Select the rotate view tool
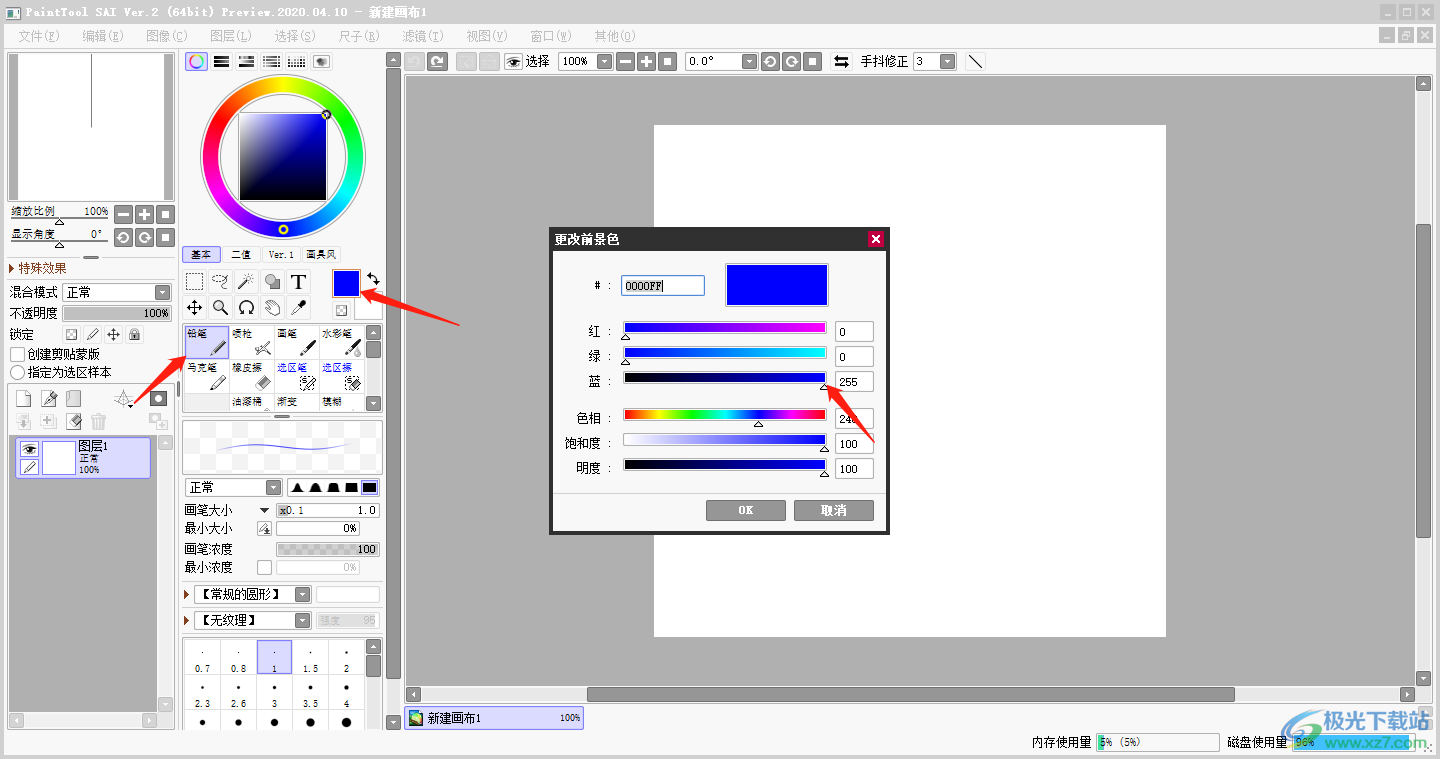 pyautogui.click(x=246, y=308)
